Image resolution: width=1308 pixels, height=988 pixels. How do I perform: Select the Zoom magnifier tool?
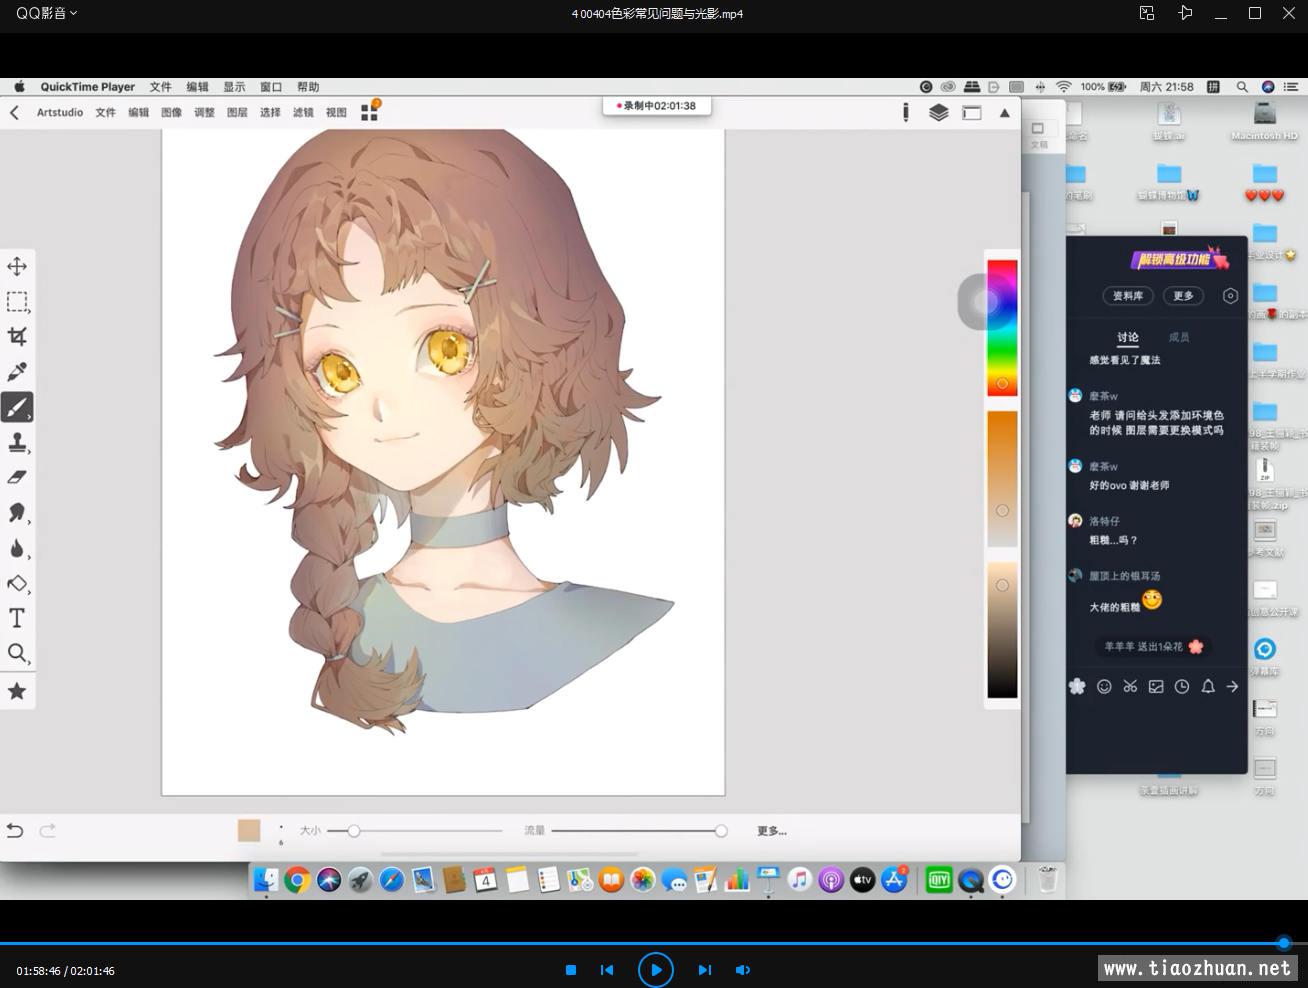tap(17, 654)
